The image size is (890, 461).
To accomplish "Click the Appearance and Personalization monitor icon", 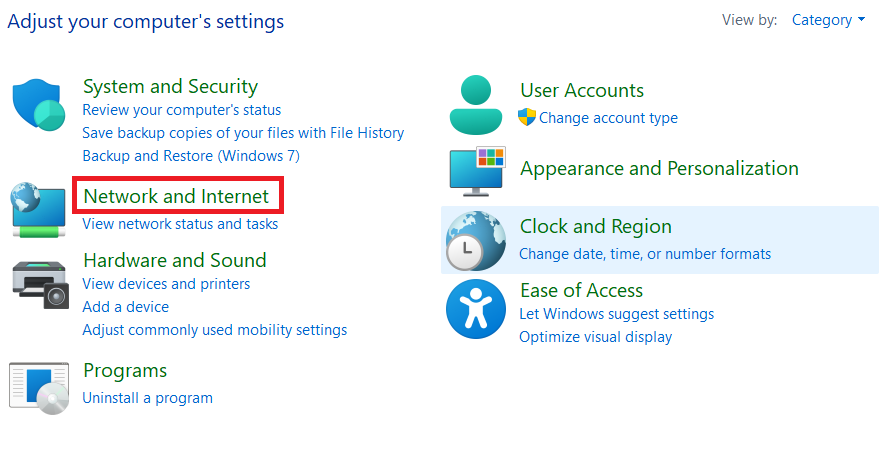I will (476, 170).
